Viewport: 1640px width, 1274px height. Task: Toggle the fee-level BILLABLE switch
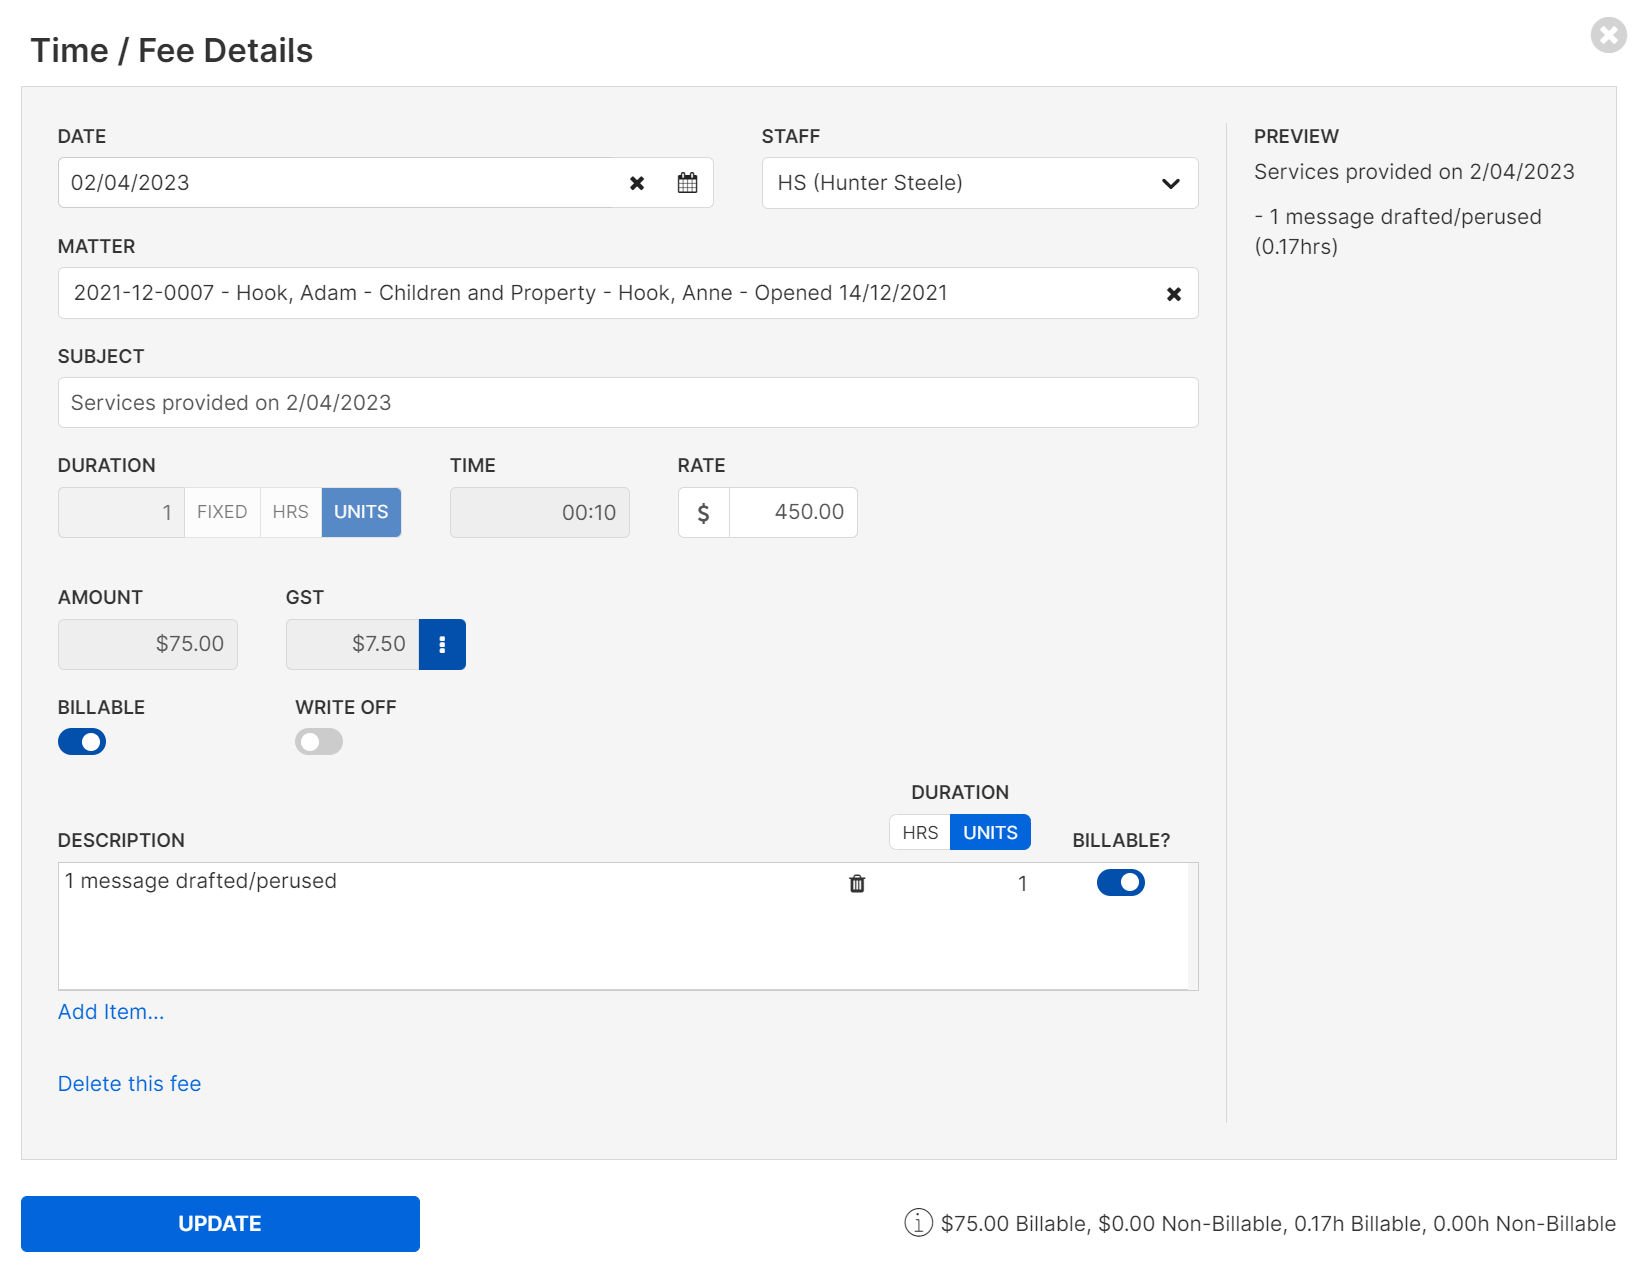pos(82,742)
